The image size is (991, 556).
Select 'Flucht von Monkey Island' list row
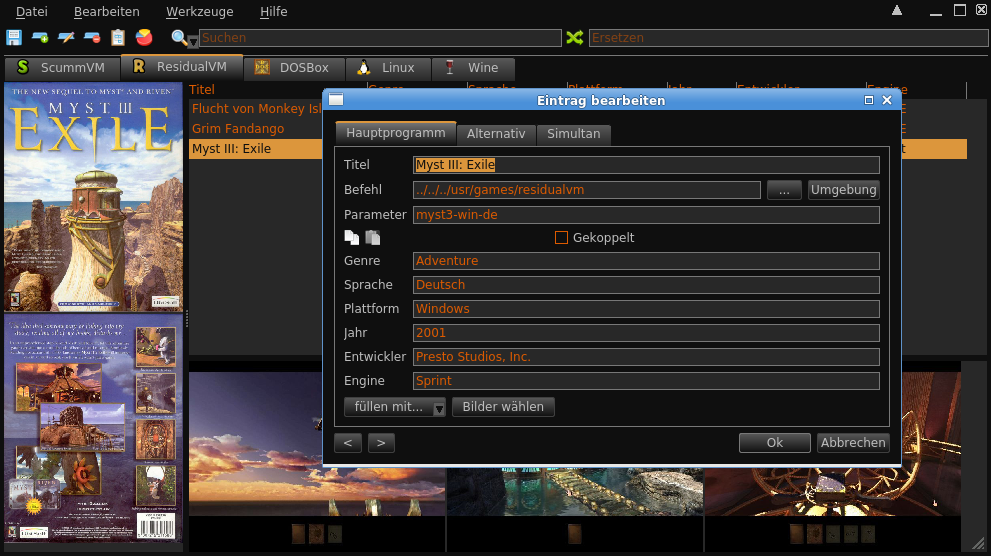(x=256, y=109)
